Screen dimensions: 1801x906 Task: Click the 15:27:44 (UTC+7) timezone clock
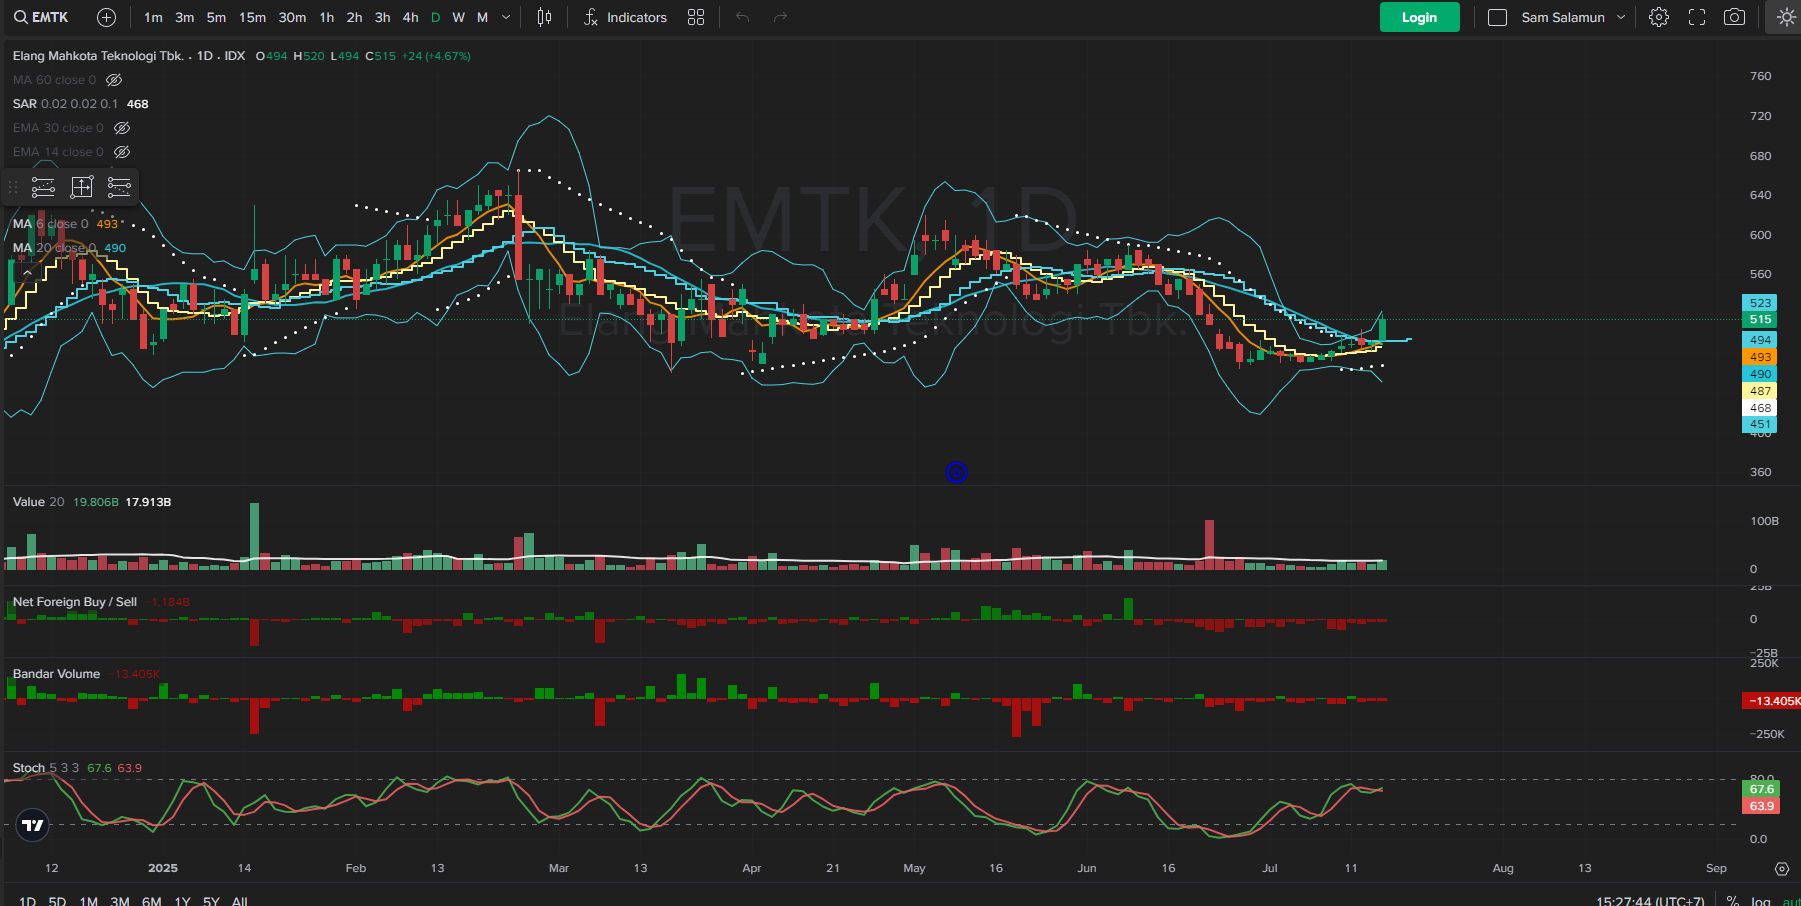coord(1650,900)
